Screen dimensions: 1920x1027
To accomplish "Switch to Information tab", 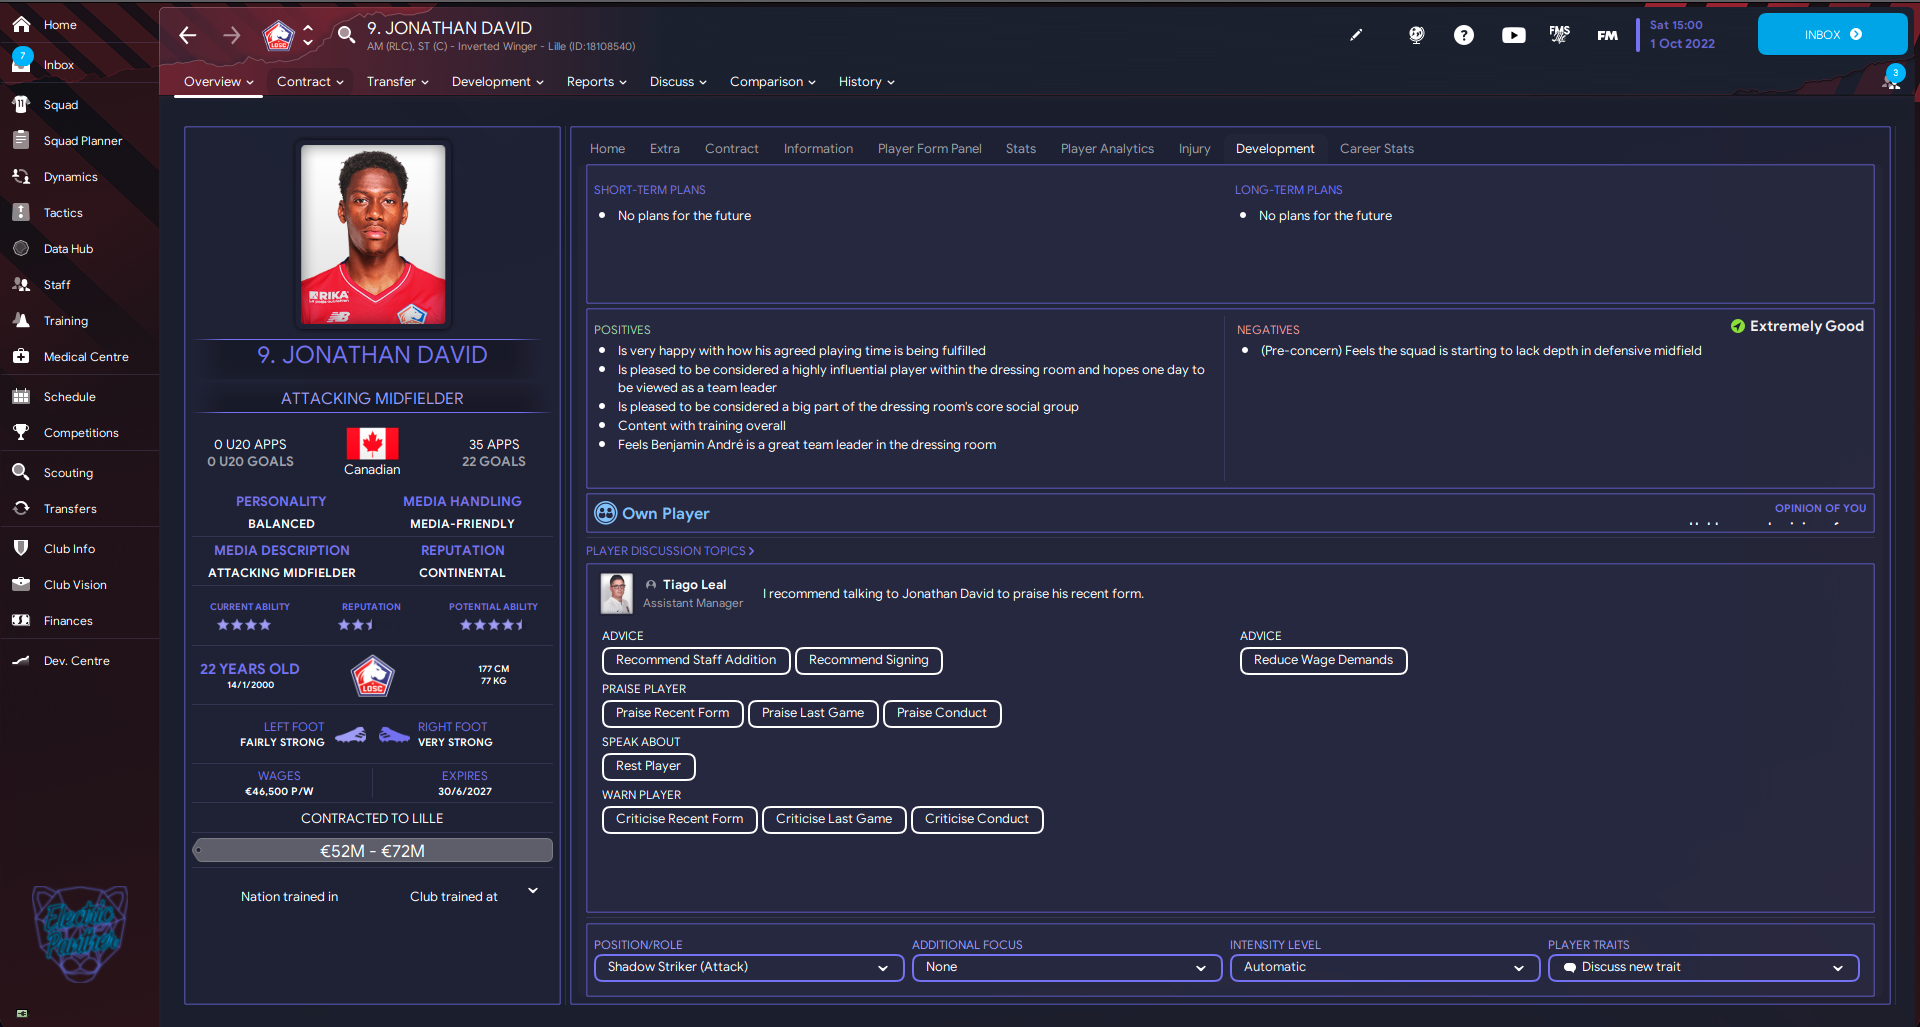I will point(818,149).
